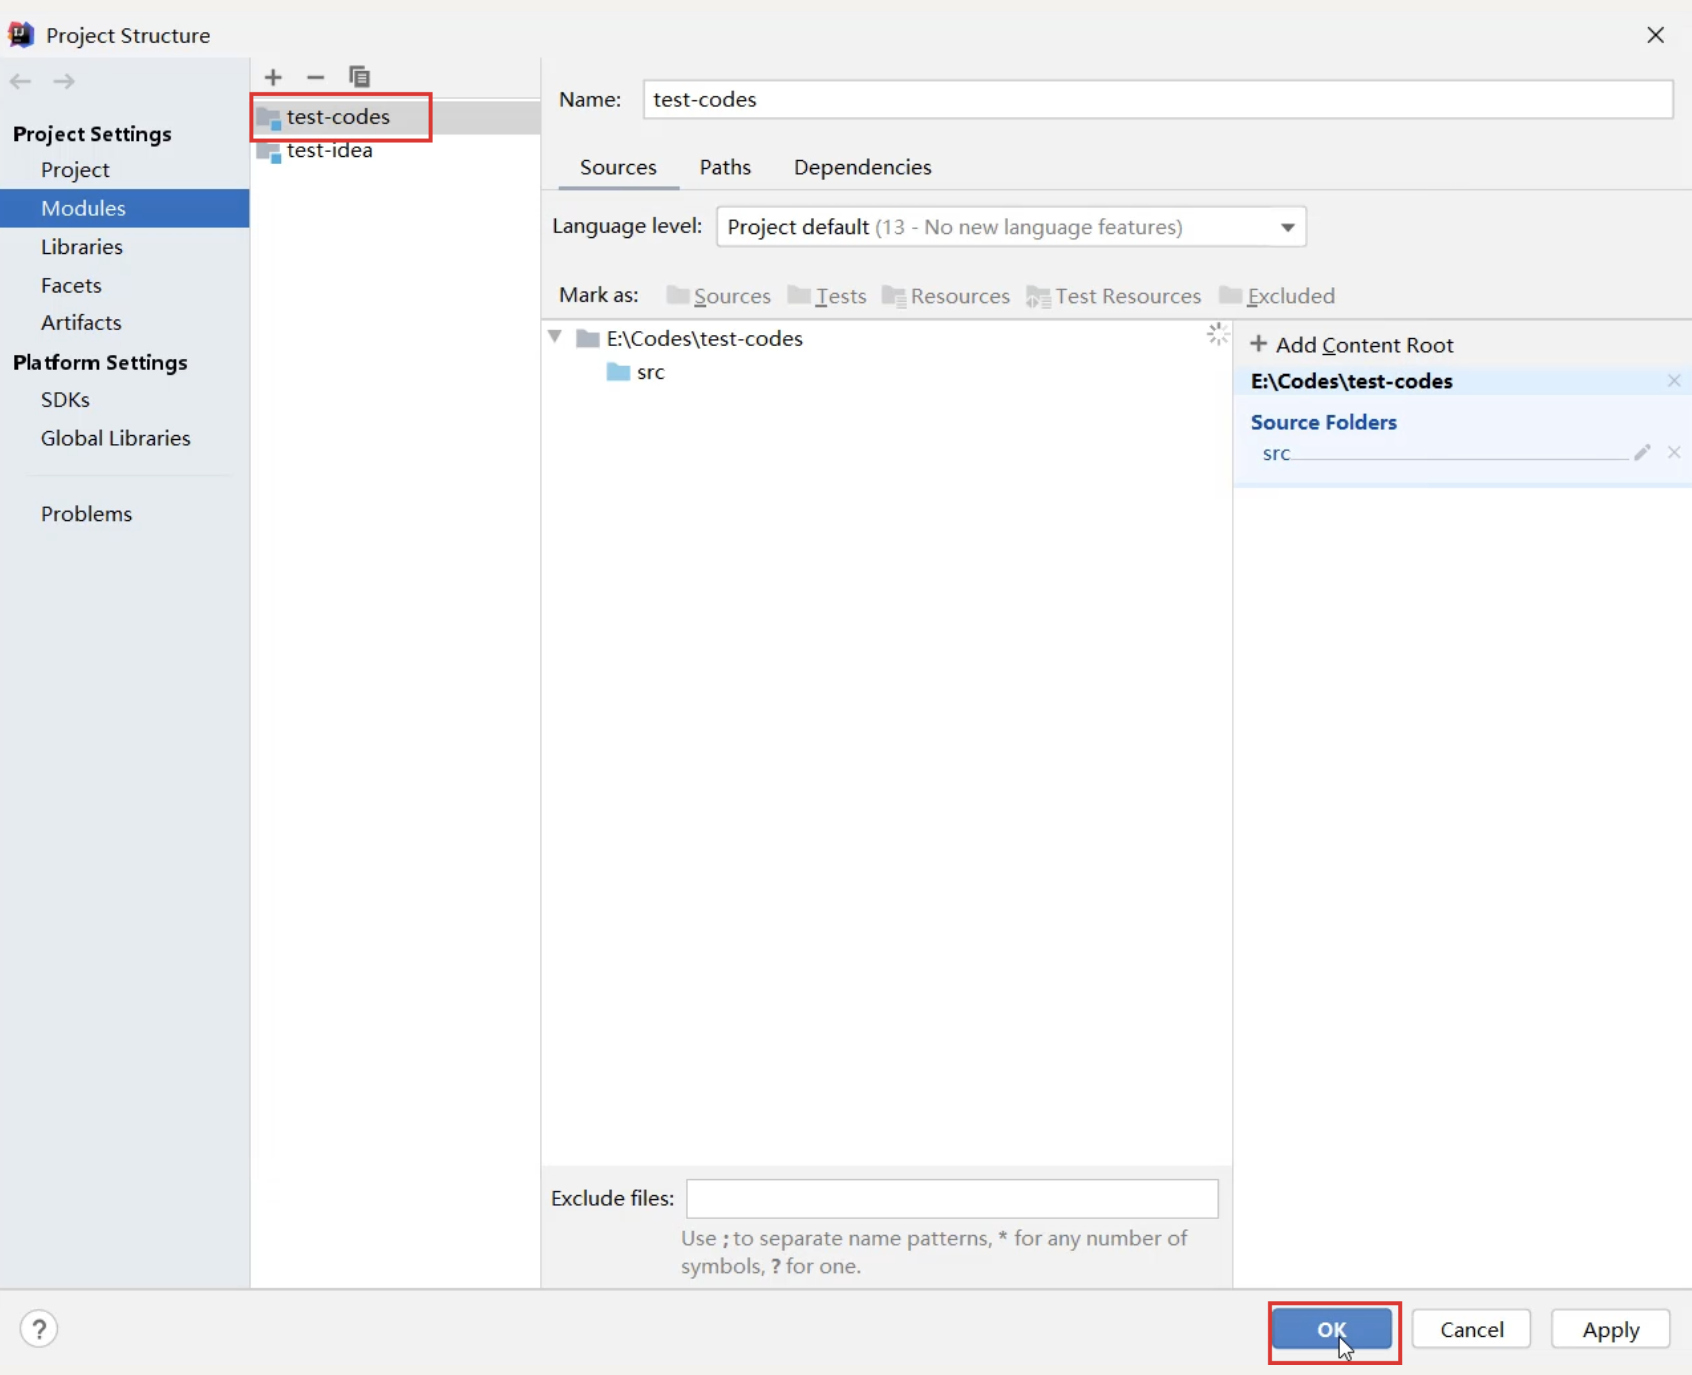Click the Cancel button
Viewport: 1692px width, 1375px height.
pyautogui.click(x=1471, y=1329)
